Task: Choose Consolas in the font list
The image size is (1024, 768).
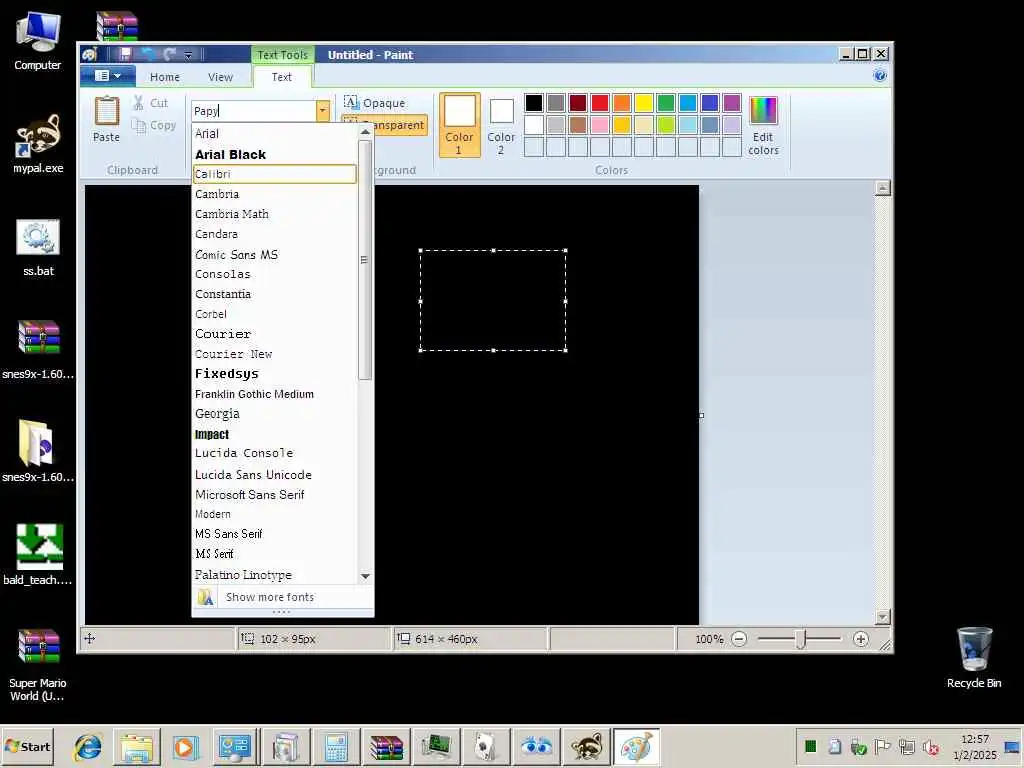Action: pyautogui.click(x=274, y=274)
